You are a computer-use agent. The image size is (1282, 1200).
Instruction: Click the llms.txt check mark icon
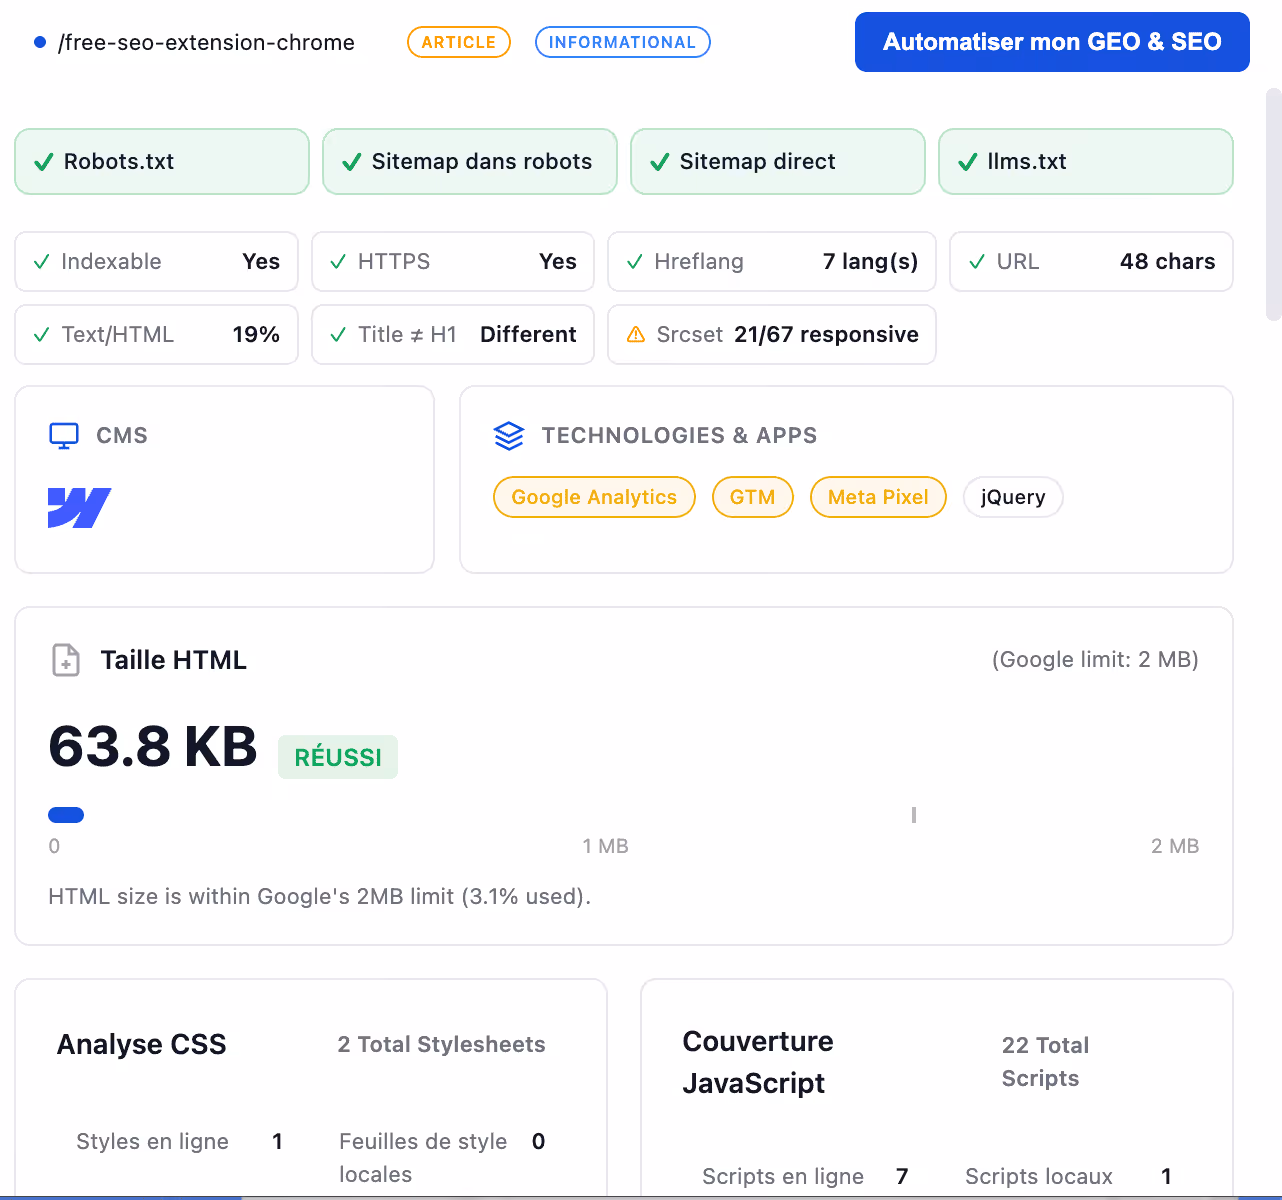click(968, 162)
